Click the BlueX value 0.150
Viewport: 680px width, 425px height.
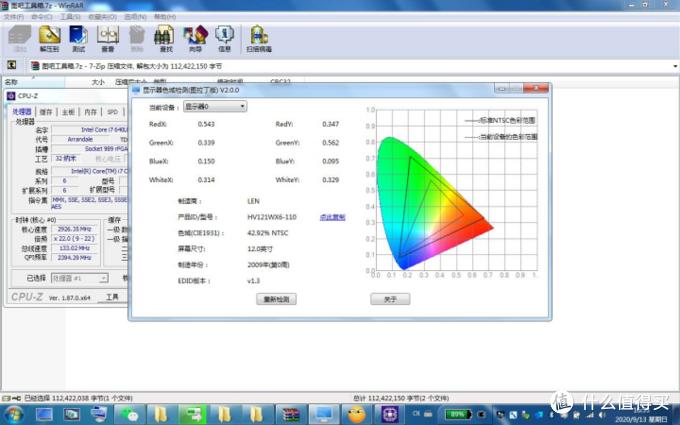point(206,161)
